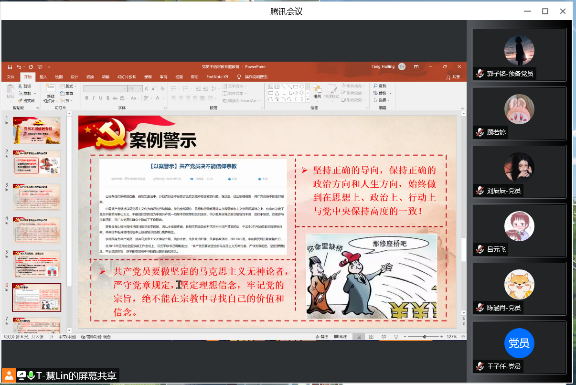
Task: Click the Share button on the ribbon's right side
Action: 453,77
